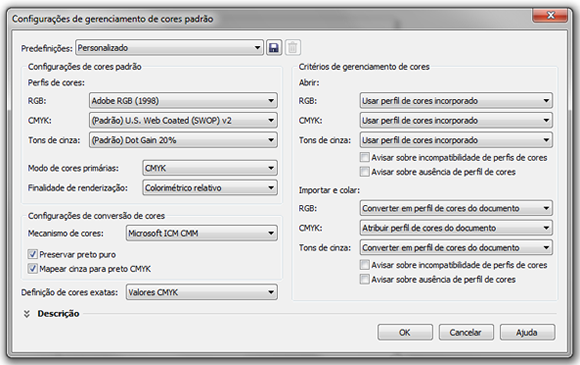Open the CMYK U.S. Web Coated profile dropdown
This screenshot has width=580, height=365.
tap(183, 120)
